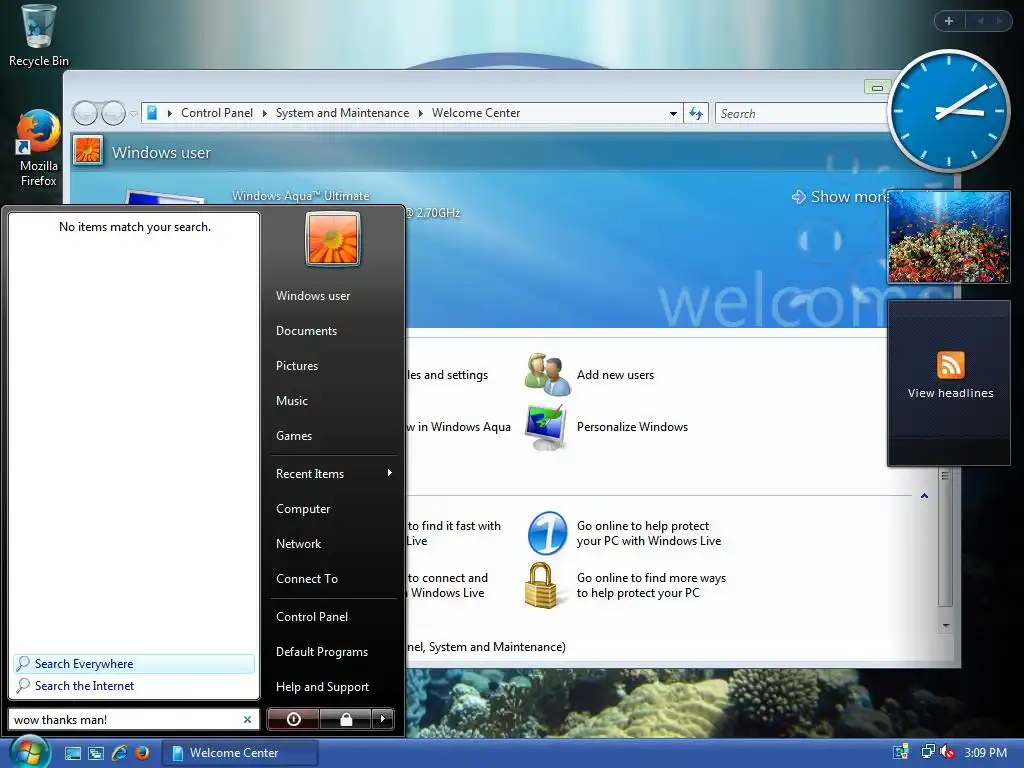Click the explorer Back button
Viewport: 1024px width, 768px height.
(x=85, y=114)
